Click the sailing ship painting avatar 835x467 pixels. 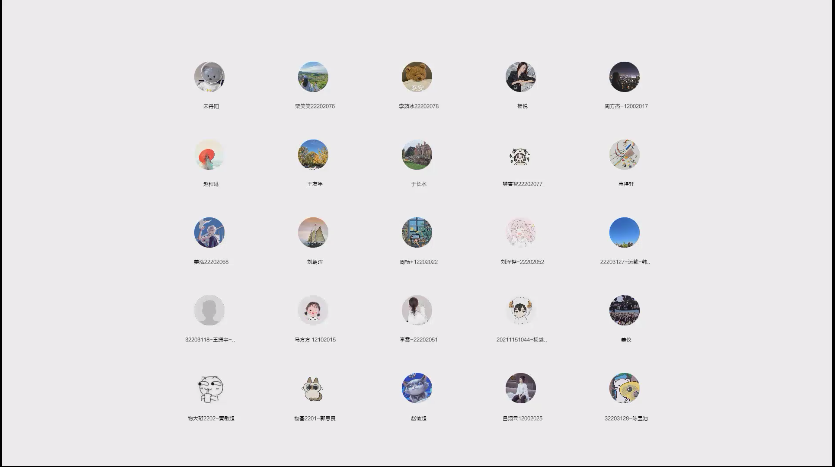pos(313,233)
